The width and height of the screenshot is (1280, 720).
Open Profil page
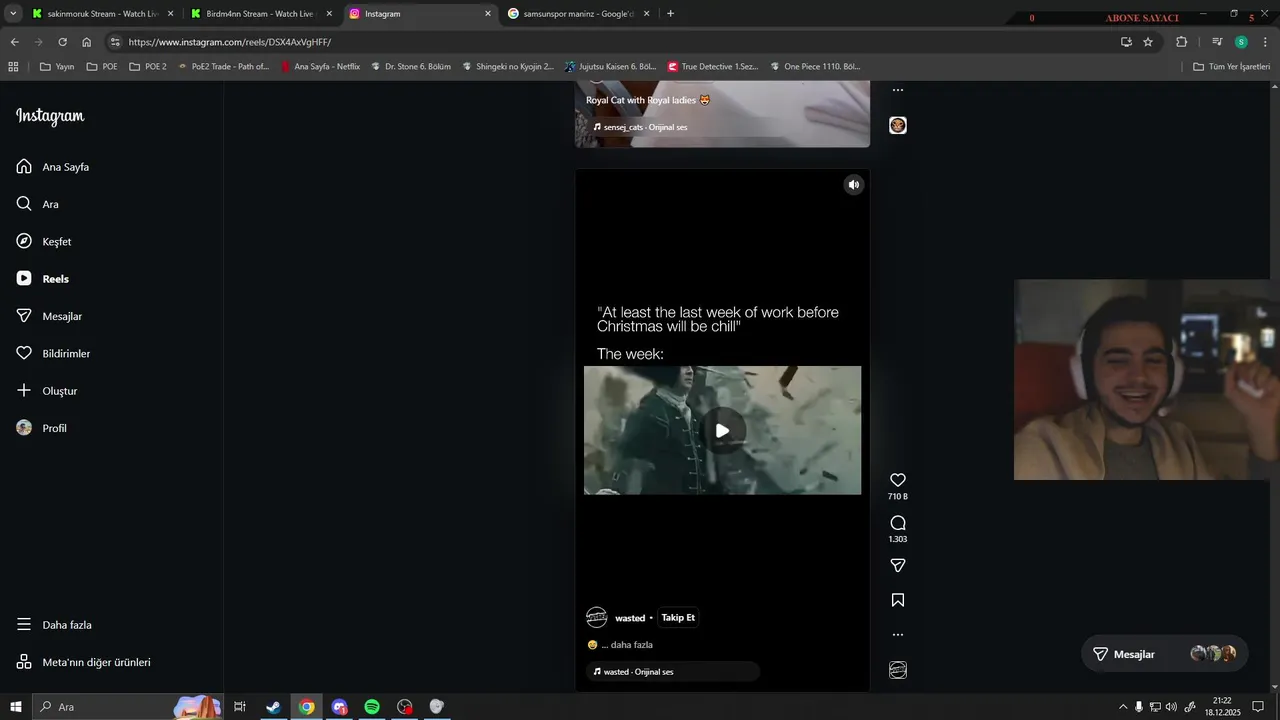click(x=42, y=428)
